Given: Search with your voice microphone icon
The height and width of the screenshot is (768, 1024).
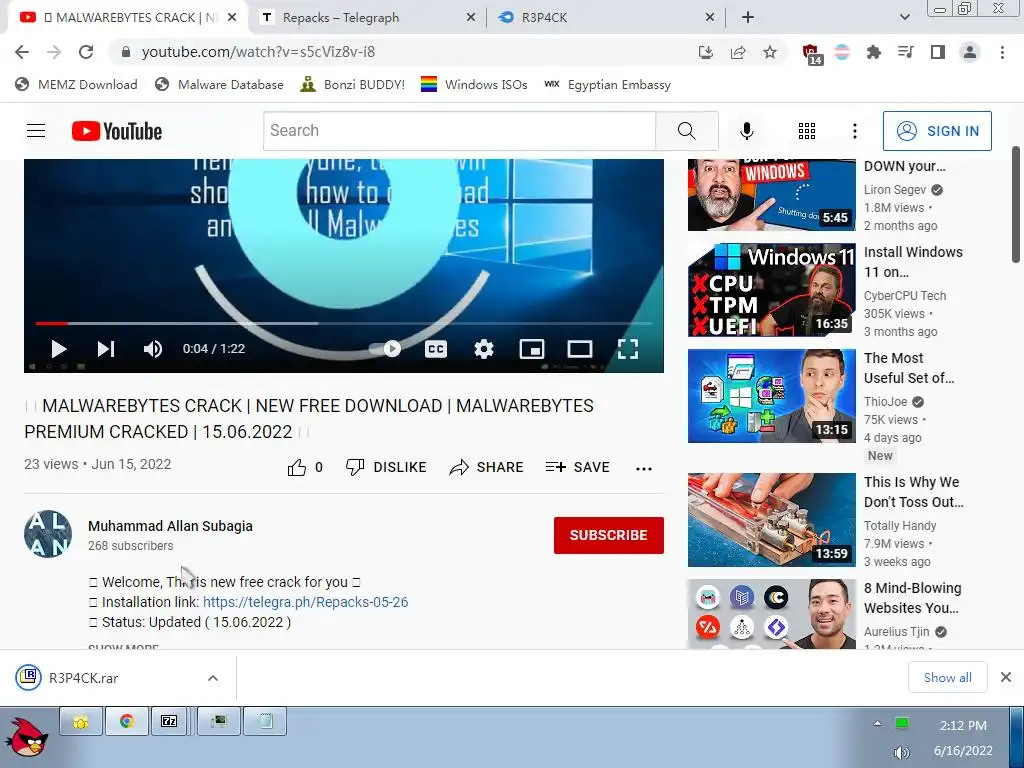Looking at the screenshot, I should click(746, 131).
